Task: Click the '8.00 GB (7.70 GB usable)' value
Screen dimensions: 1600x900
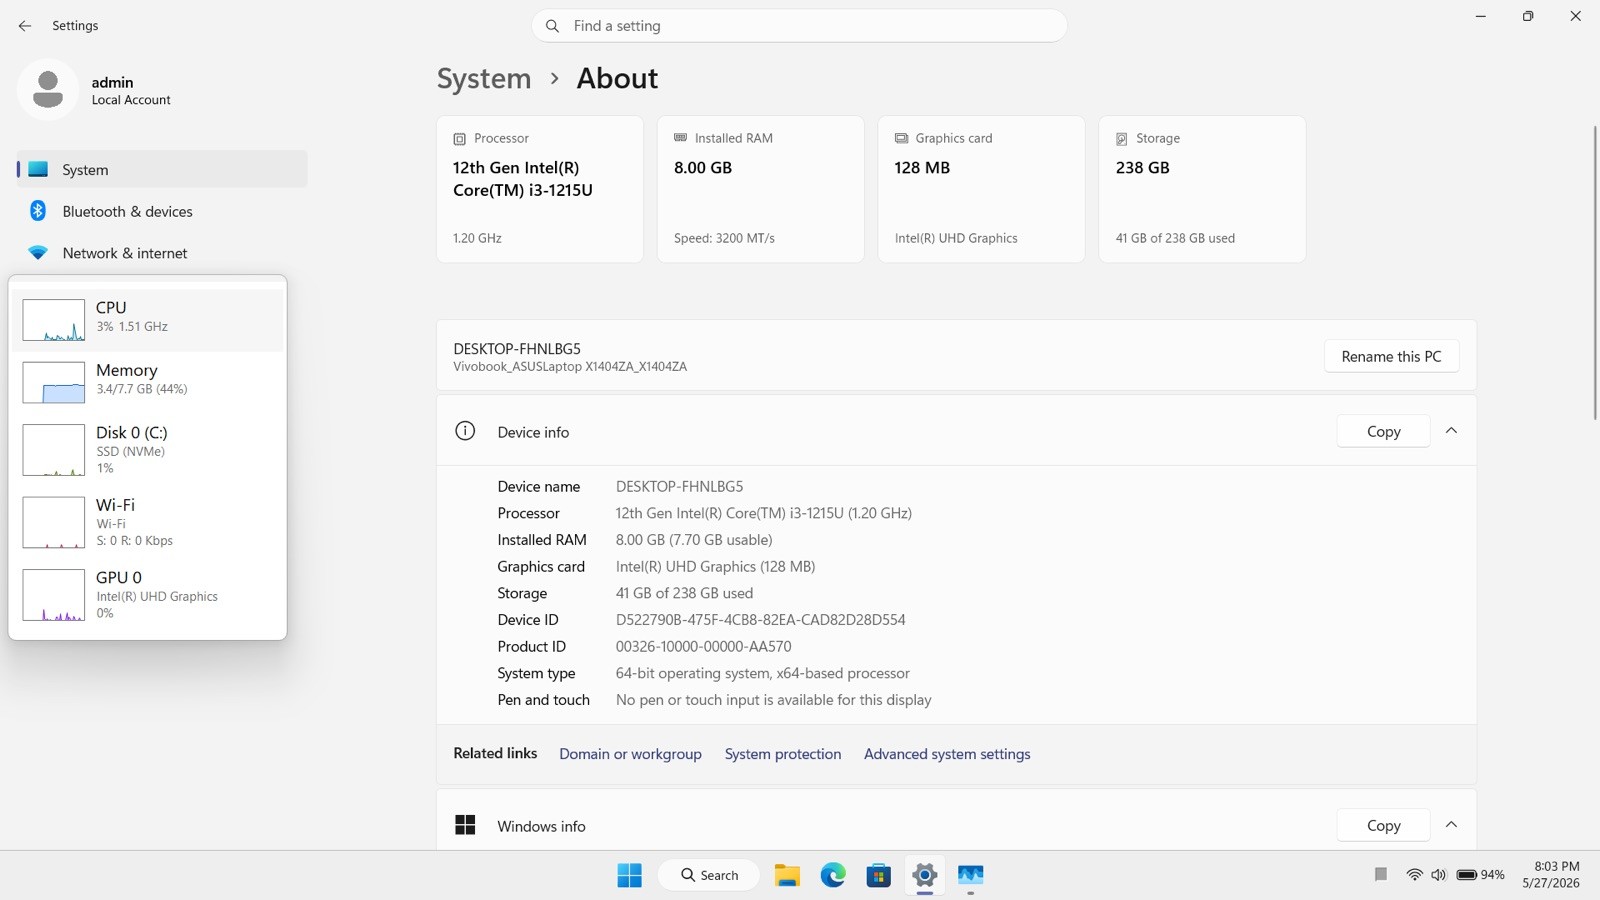Action: (x=694, y=540)
